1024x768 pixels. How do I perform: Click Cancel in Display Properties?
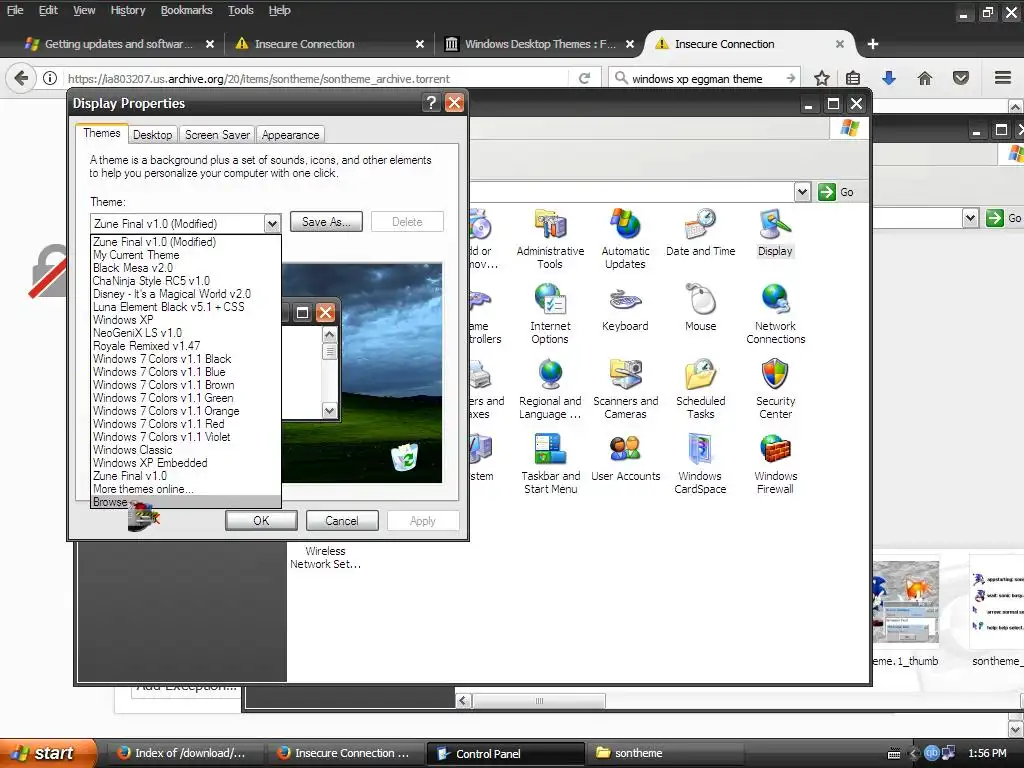[x=342, y=520]
